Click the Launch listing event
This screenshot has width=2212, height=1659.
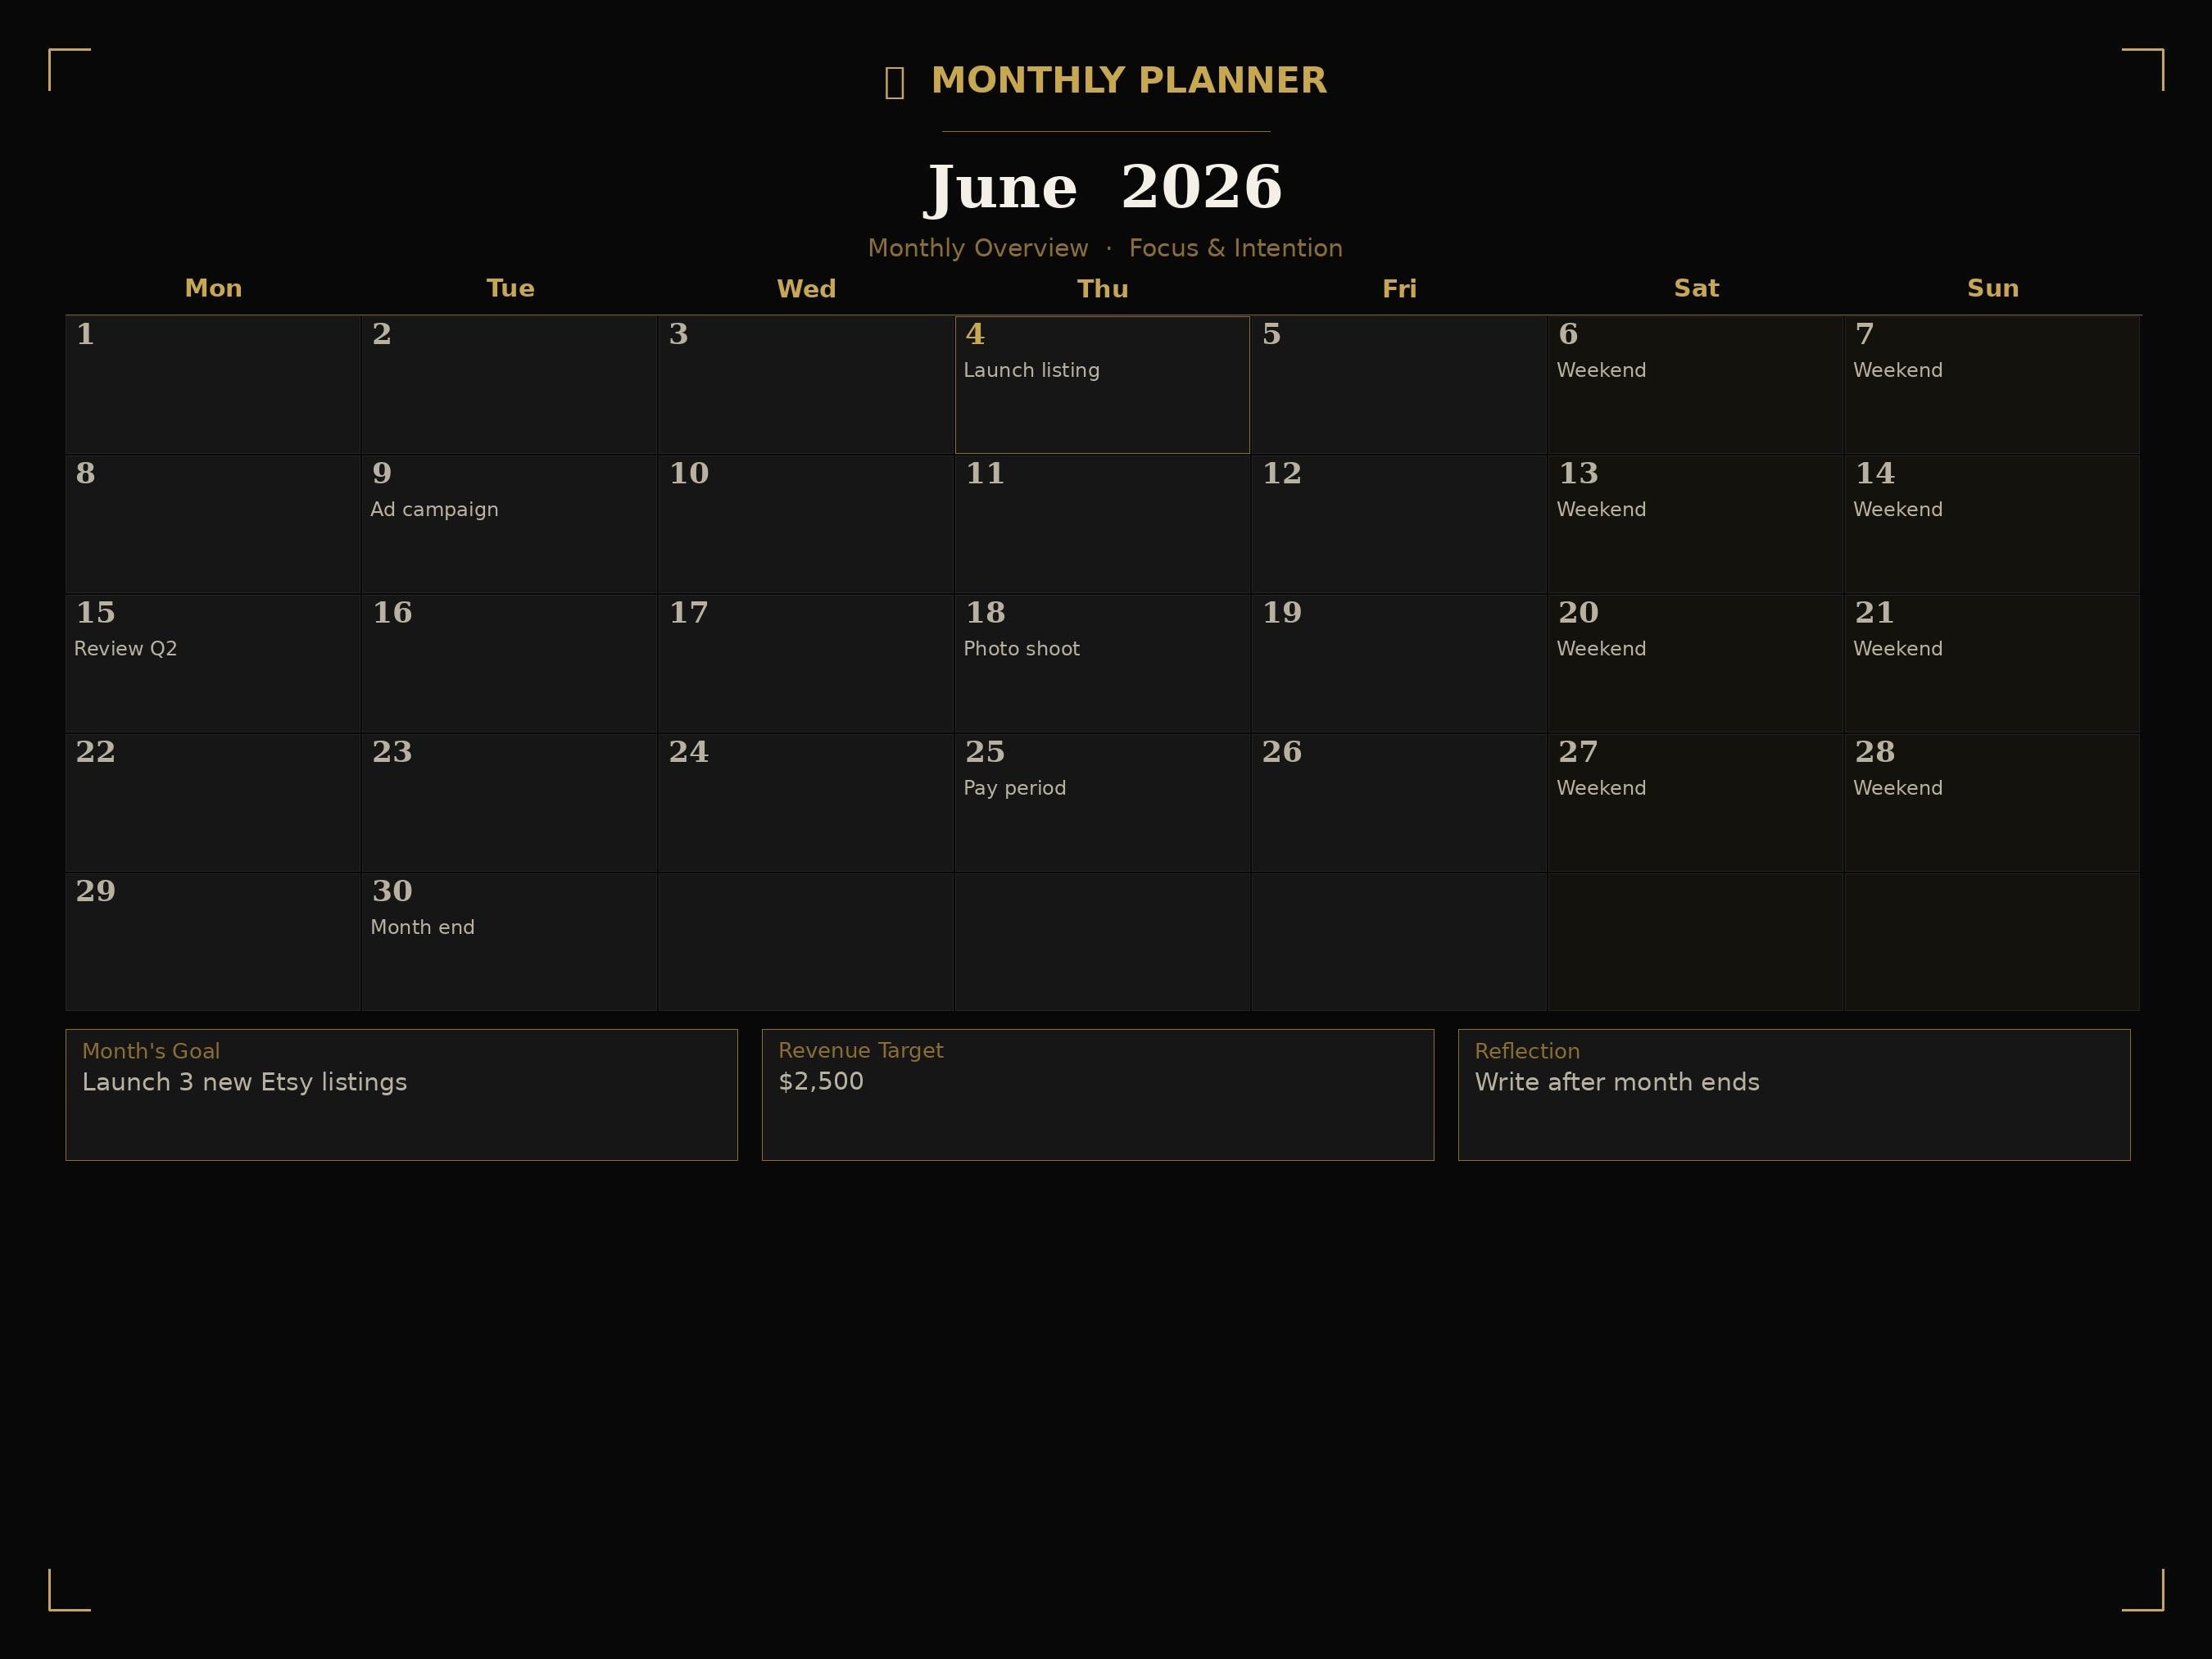(1031, 370)
